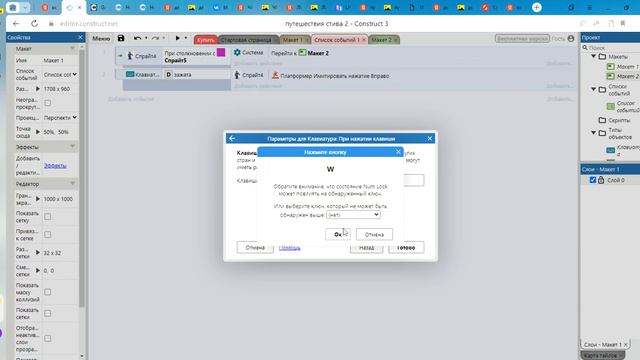The width and height of the screenshot is (640, 360).
Task: Open the guest account icon
Action: click(x=571, y=38)
